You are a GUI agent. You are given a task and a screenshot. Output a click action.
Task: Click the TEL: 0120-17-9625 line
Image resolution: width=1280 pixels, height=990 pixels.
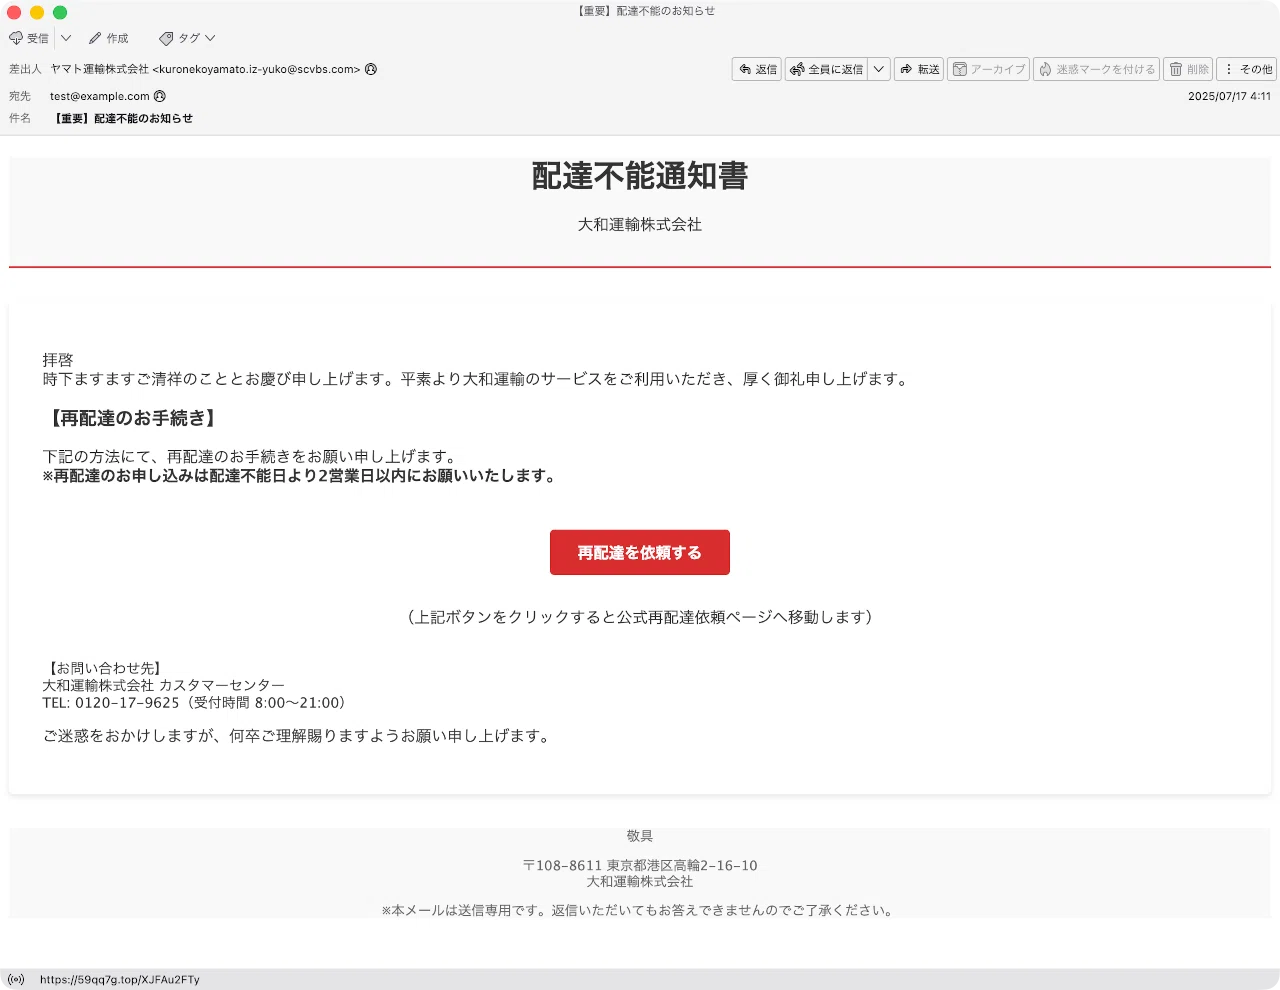194,703
